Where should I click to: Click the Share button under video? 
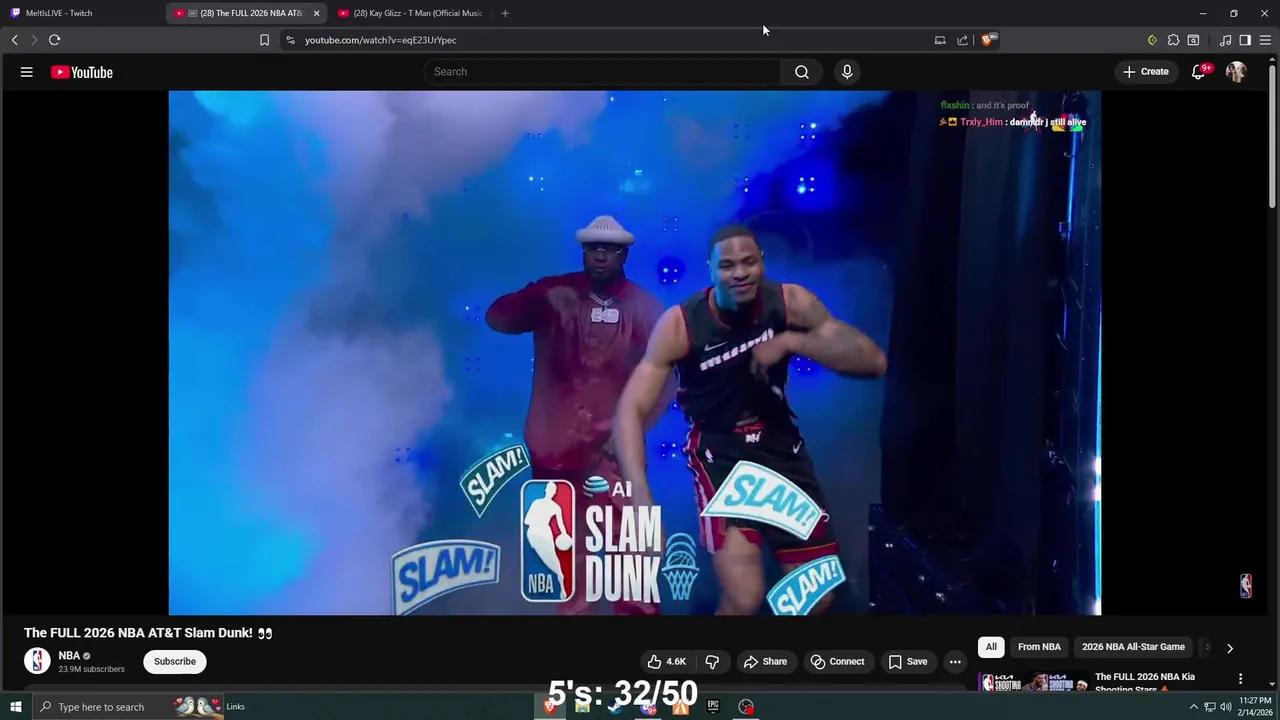point(765,661)
